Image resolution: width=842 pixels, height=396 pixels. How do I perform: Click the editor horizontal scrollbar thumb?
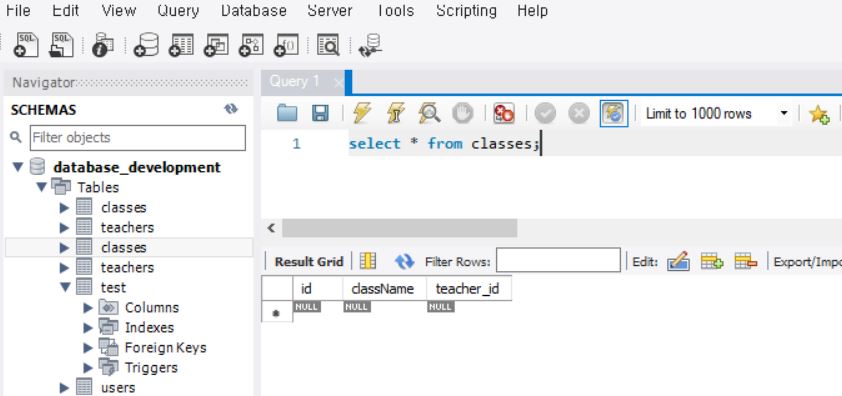click(400, 228)
